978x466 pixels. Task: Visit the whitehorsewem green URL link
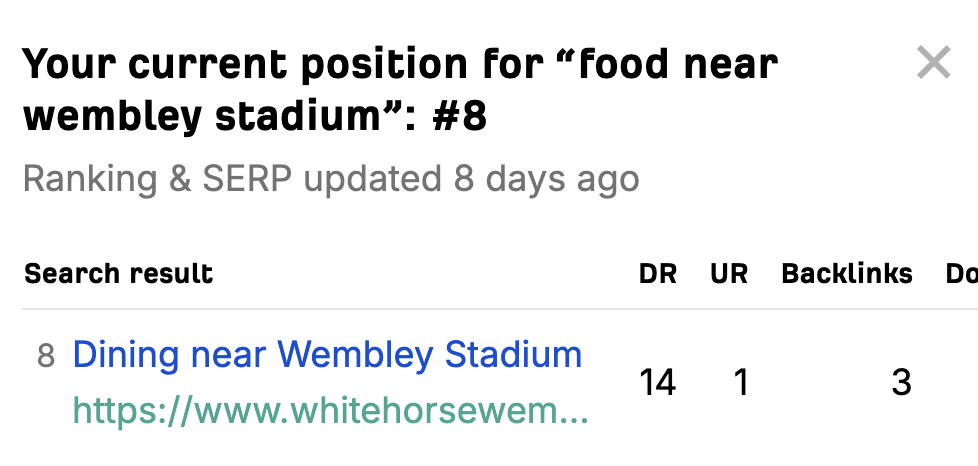(x=330, y=411)
